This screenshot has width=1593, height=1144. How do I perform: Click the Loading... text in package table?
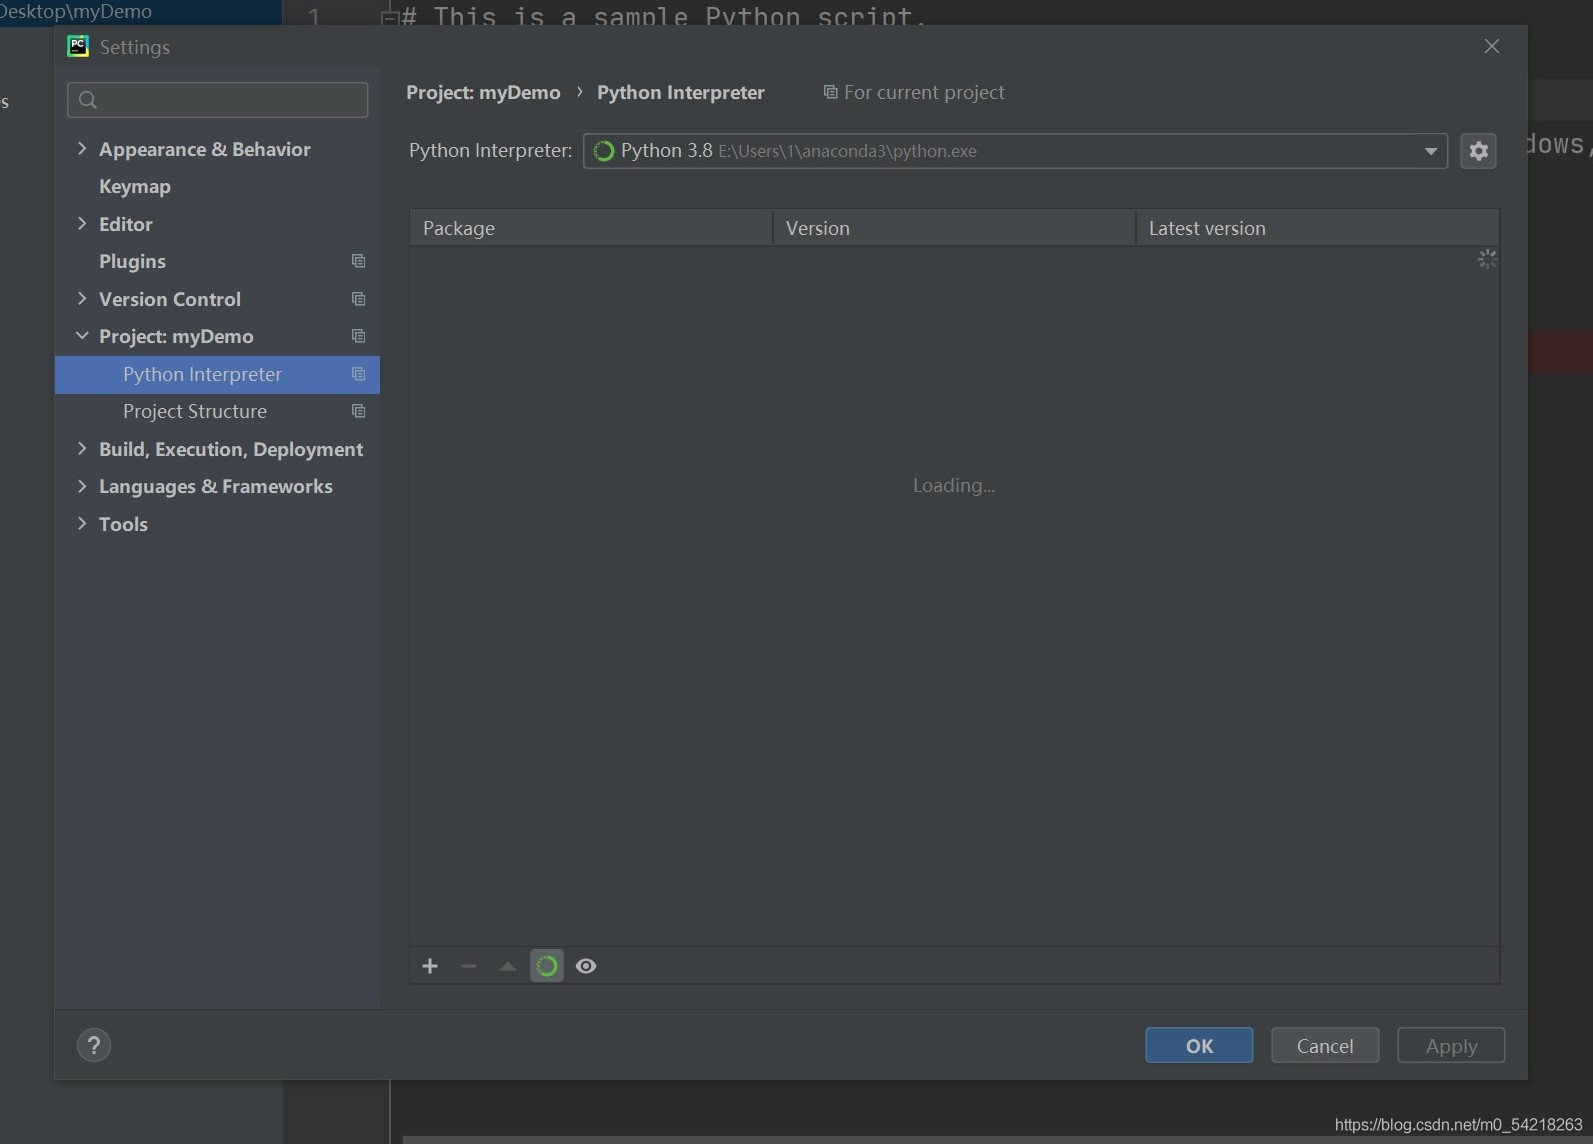(954, 485)
